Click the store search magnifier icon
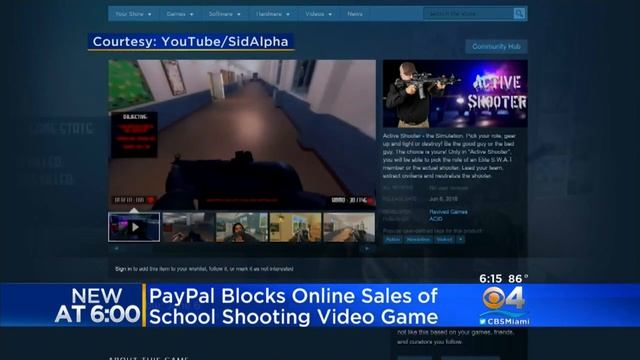The height and width of the screenshot is (360, 640). (519, 13)
